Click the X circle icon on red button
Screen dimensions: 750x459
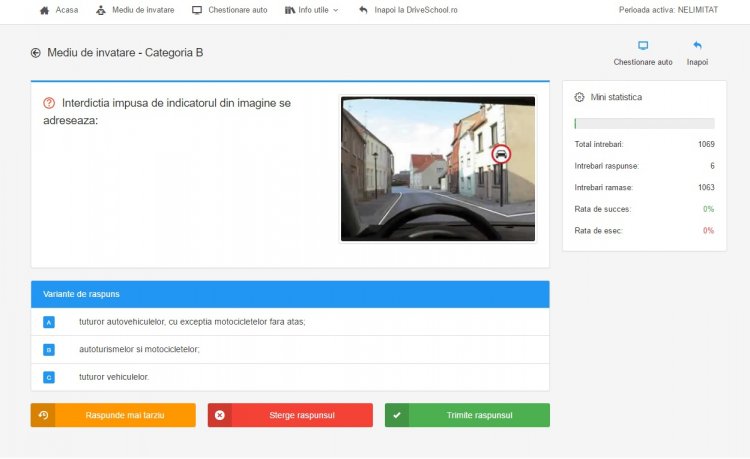pos(220,415)
